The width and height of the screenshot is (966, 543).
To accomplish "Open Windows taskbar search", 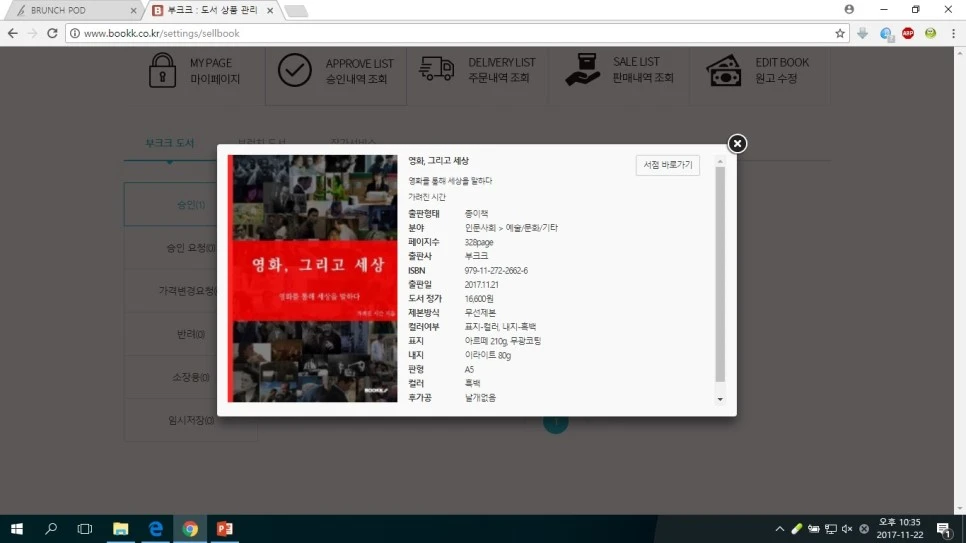I will pos(51,529).
